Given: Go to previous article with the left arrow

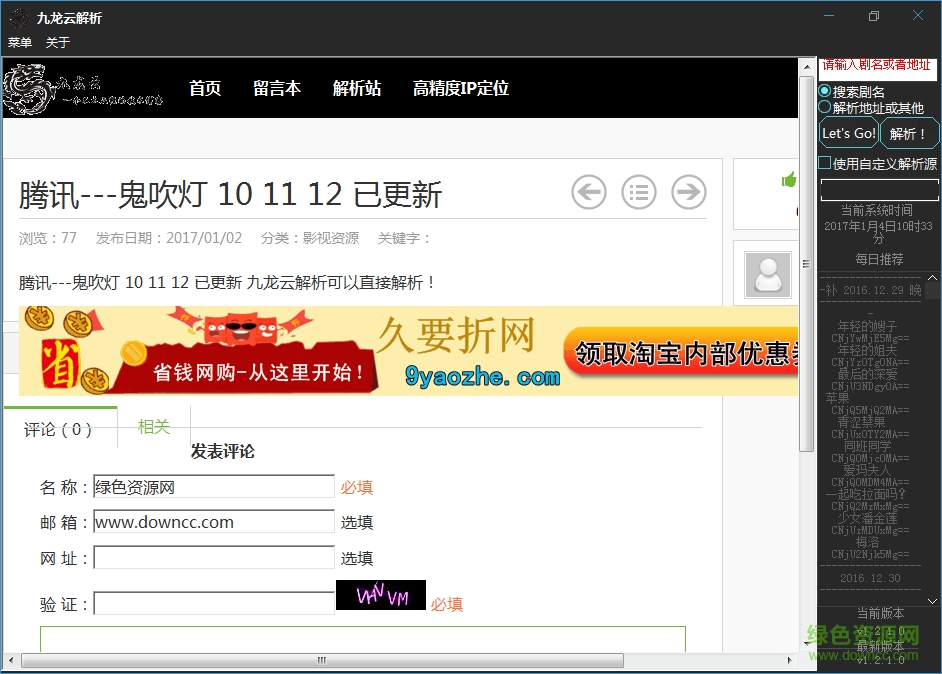Looking at the screenshot, I should (x=589, y=192).
